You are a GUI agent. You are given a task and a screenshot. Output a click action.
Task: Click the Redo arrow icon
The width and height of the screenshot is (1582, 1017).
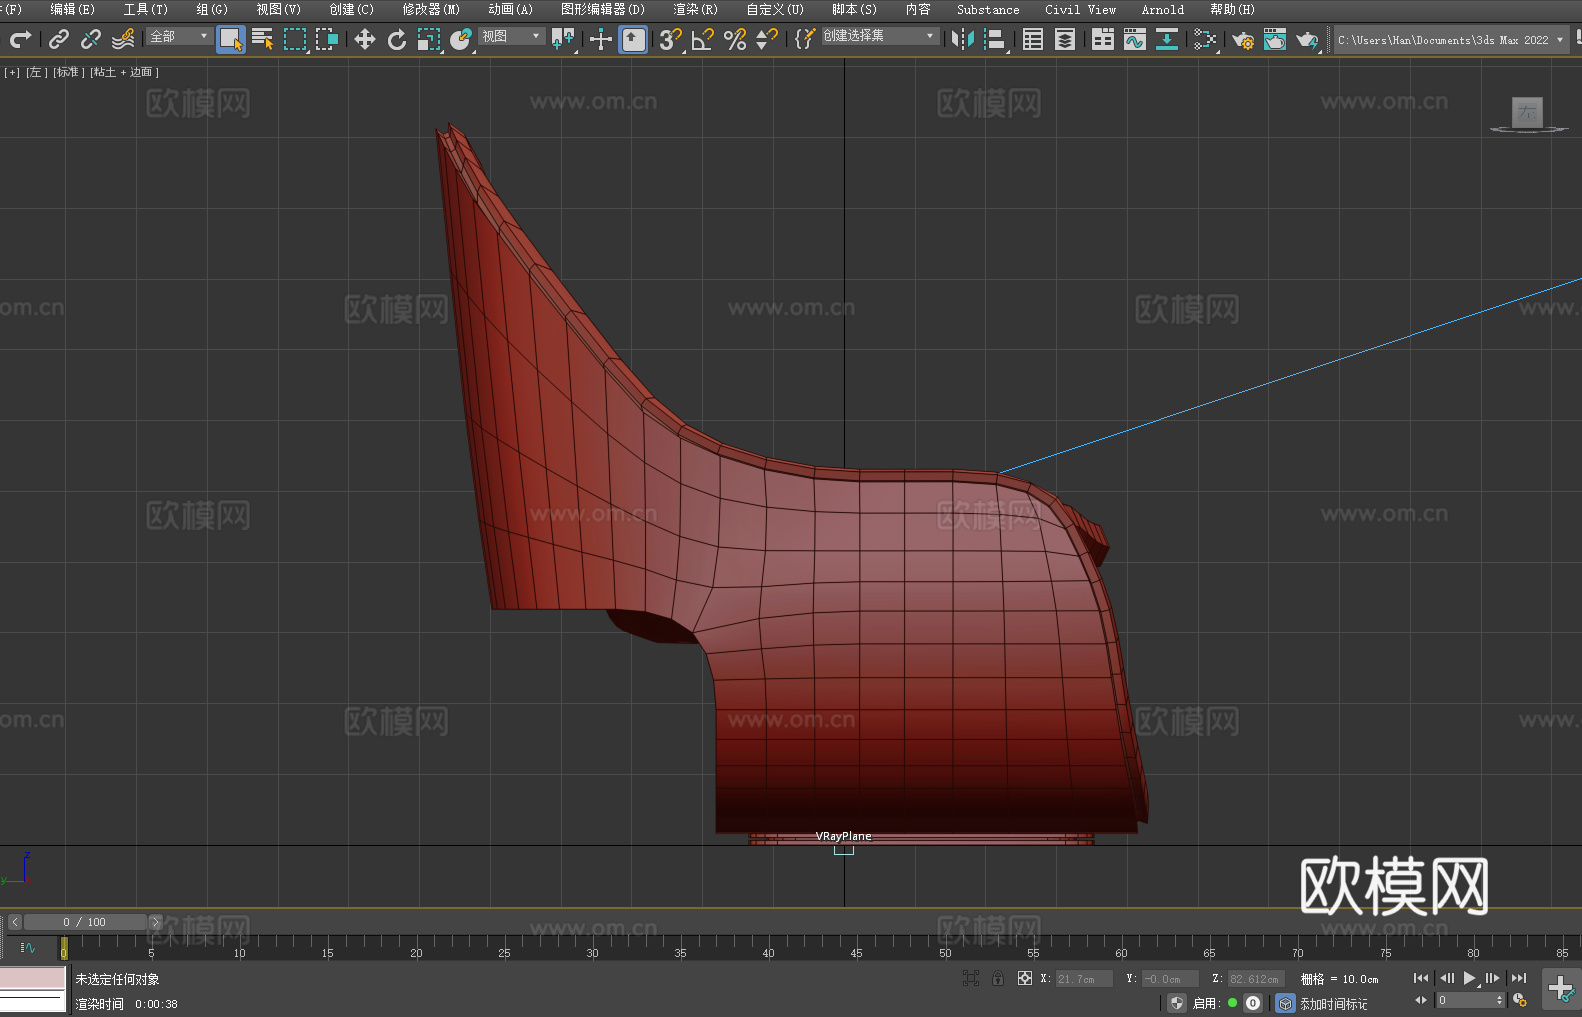[20, 39]
